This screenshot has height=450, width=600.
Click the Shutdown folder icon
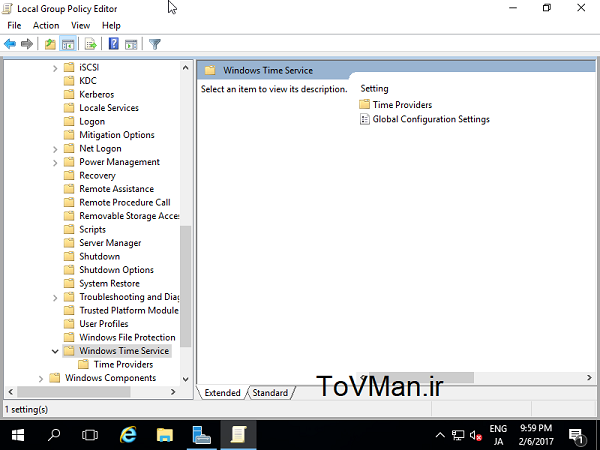69,256
